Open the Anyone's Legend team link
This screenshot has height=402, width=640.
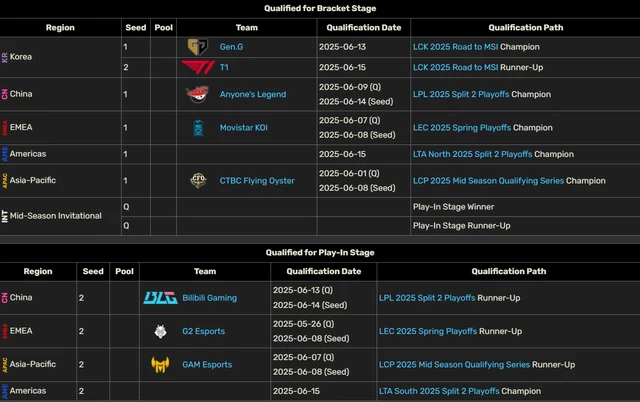(x=253, y=94)
